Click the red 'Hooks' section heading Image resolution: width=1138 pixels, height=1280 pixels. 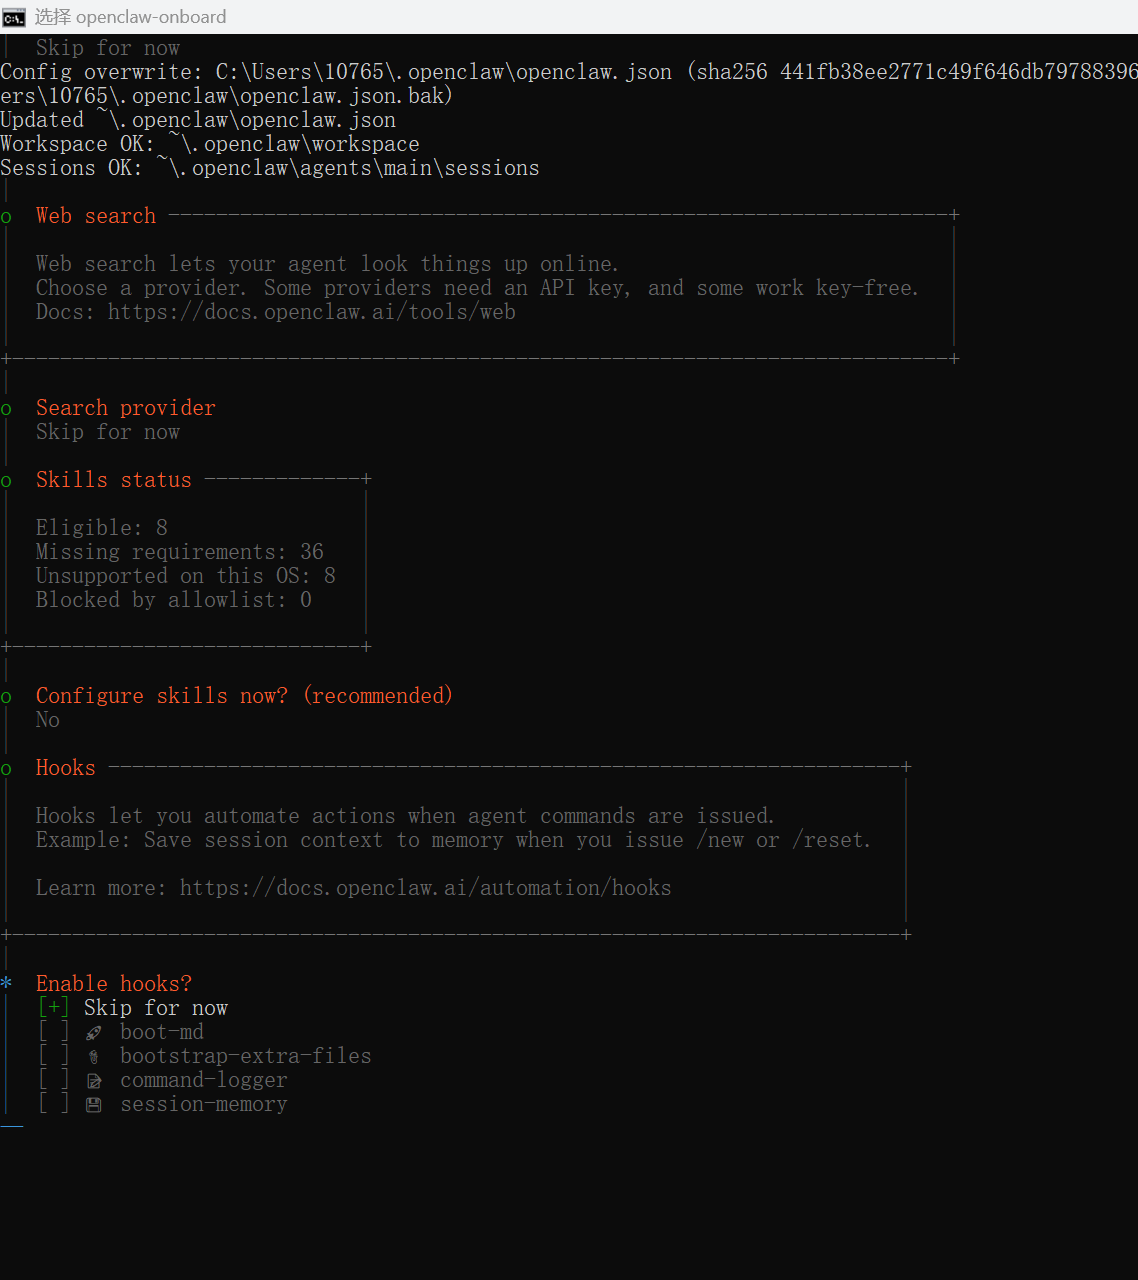pos(66,768)
